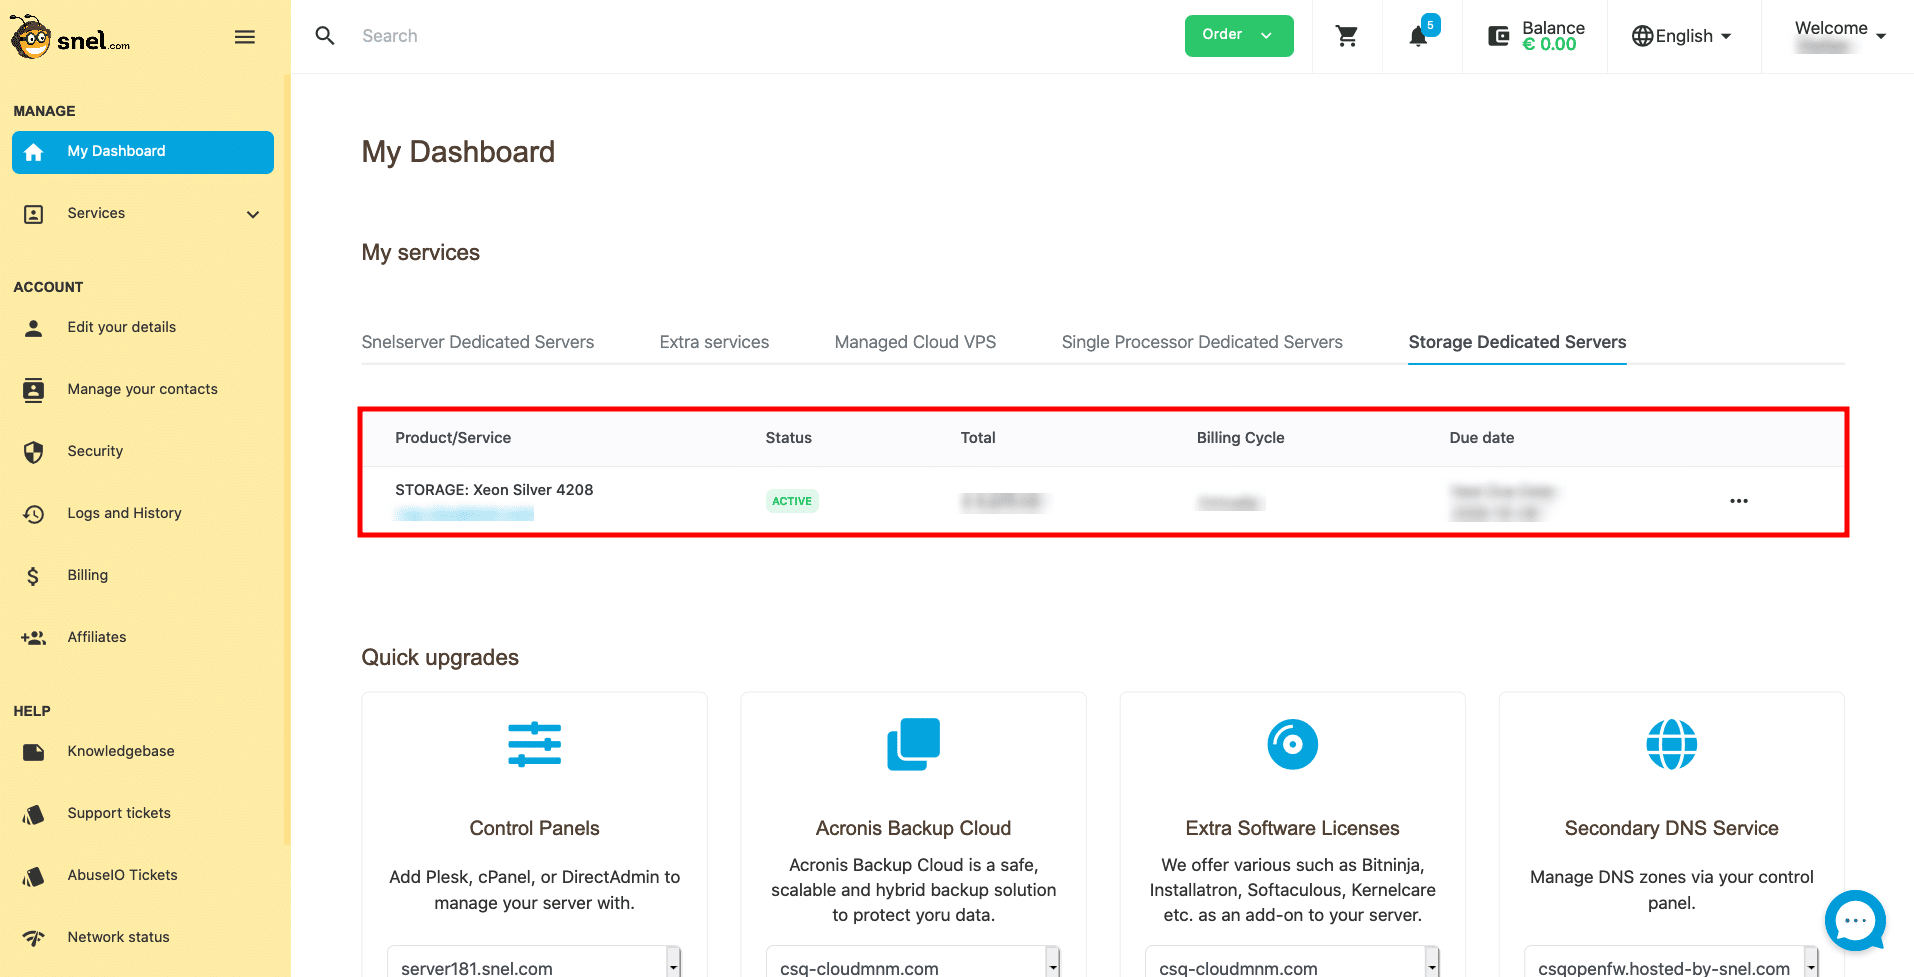
Task: Open the green Order dropdown button
Action: [x=1238, y=36]
